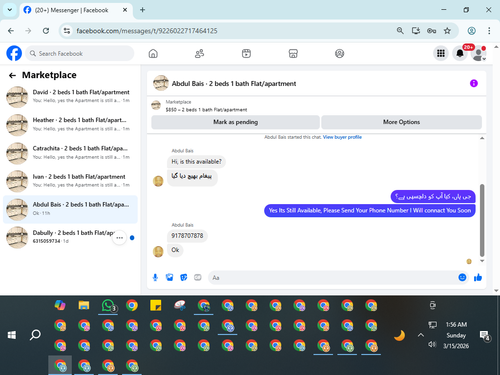Screen dimensions: 500x375
Task: Open the Friends icon in top navigation
Action: point(199,53)
